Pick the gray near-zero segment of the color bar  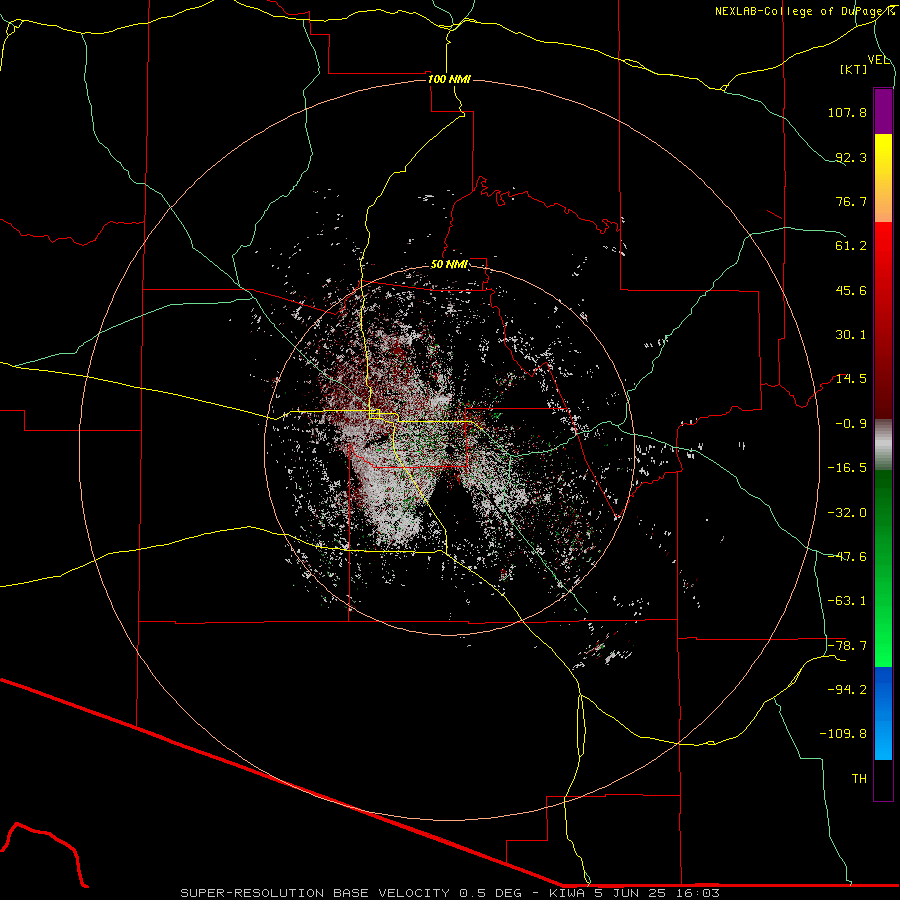tap(883, 445)
